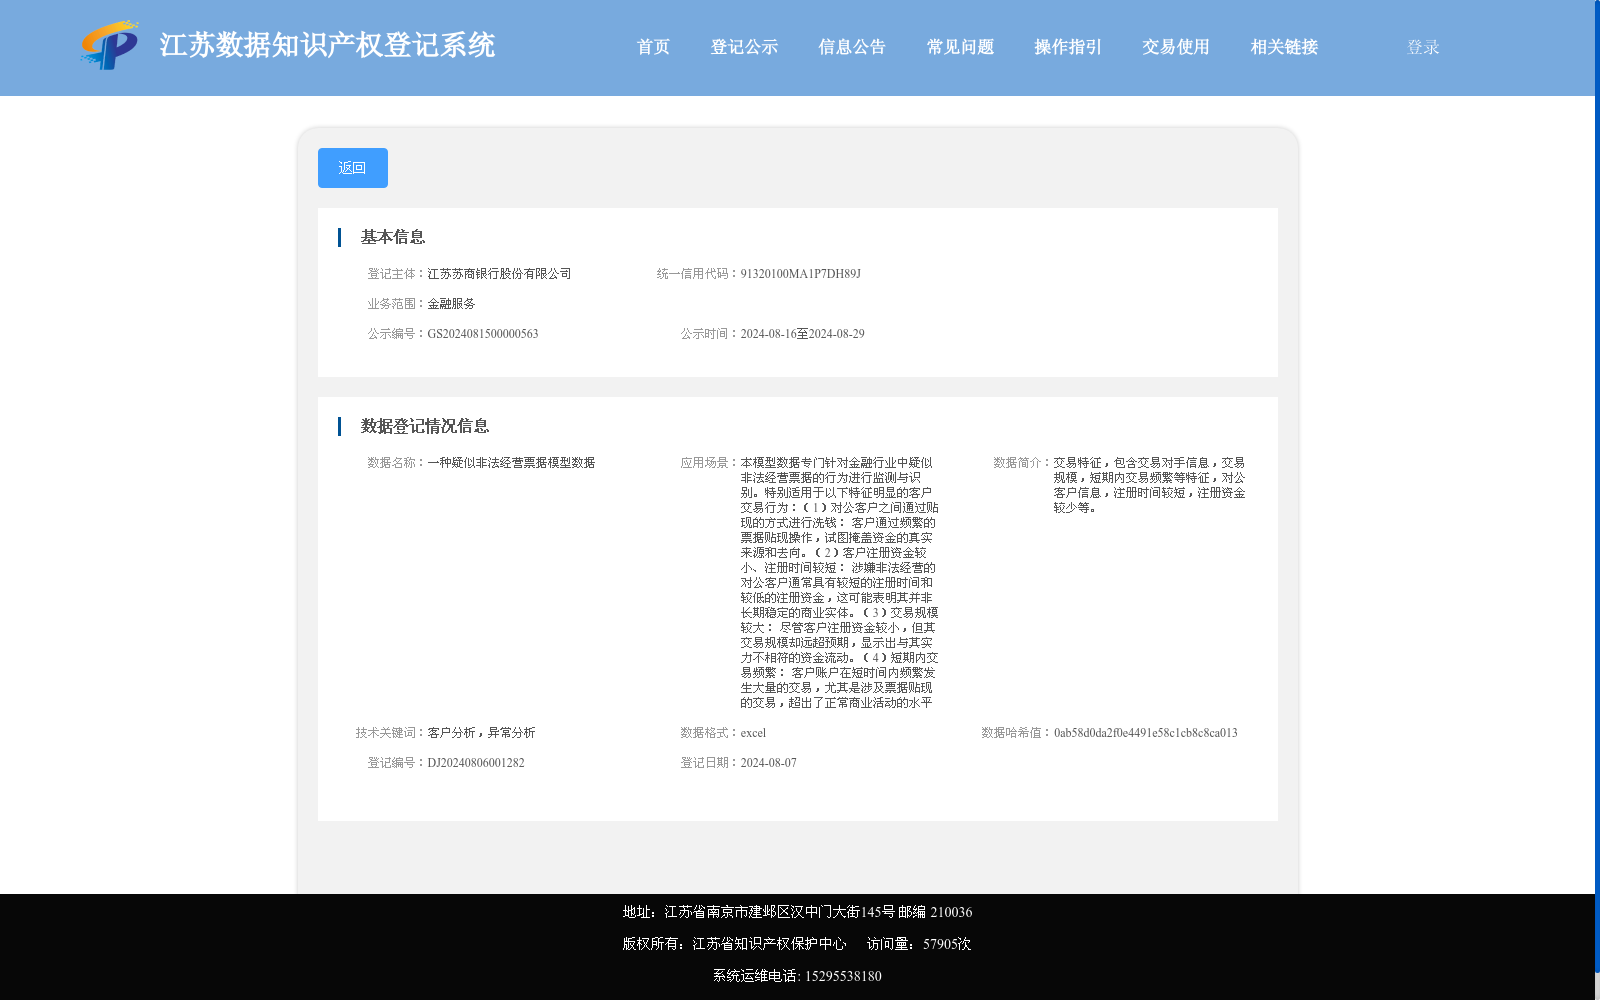This screenshot has height=1000, width=1600.
Task: Open 信息公告 in navigation
Action: pos(852,47)
